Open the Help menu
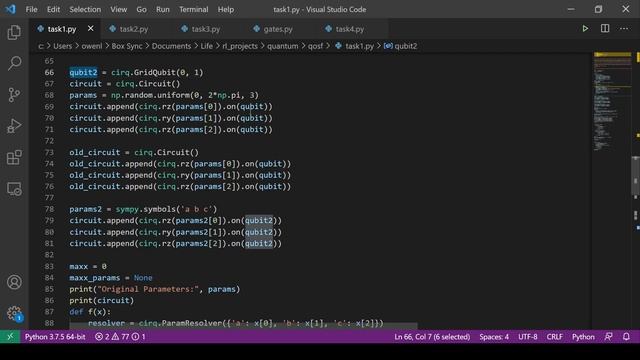 pos(226,9)
